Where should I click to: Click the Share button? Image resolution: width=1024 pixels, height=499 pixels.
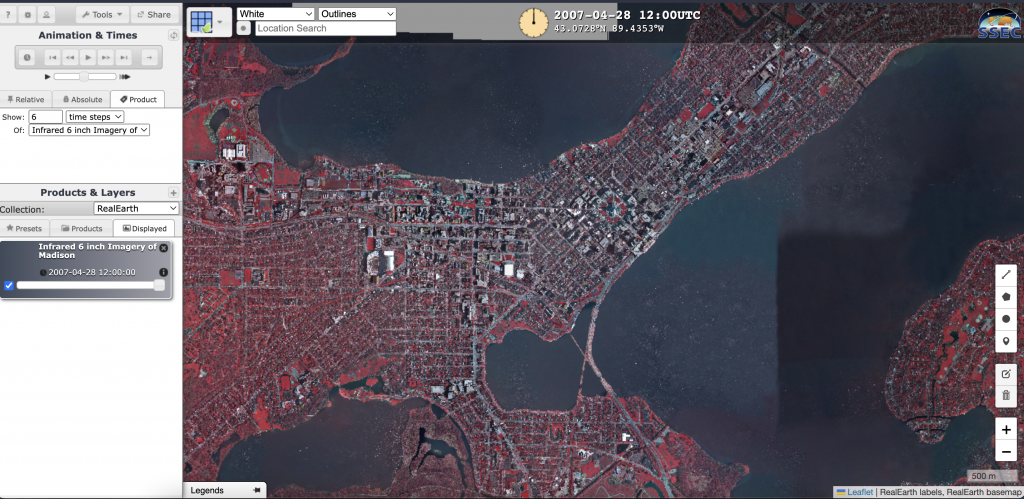(155, 14)
